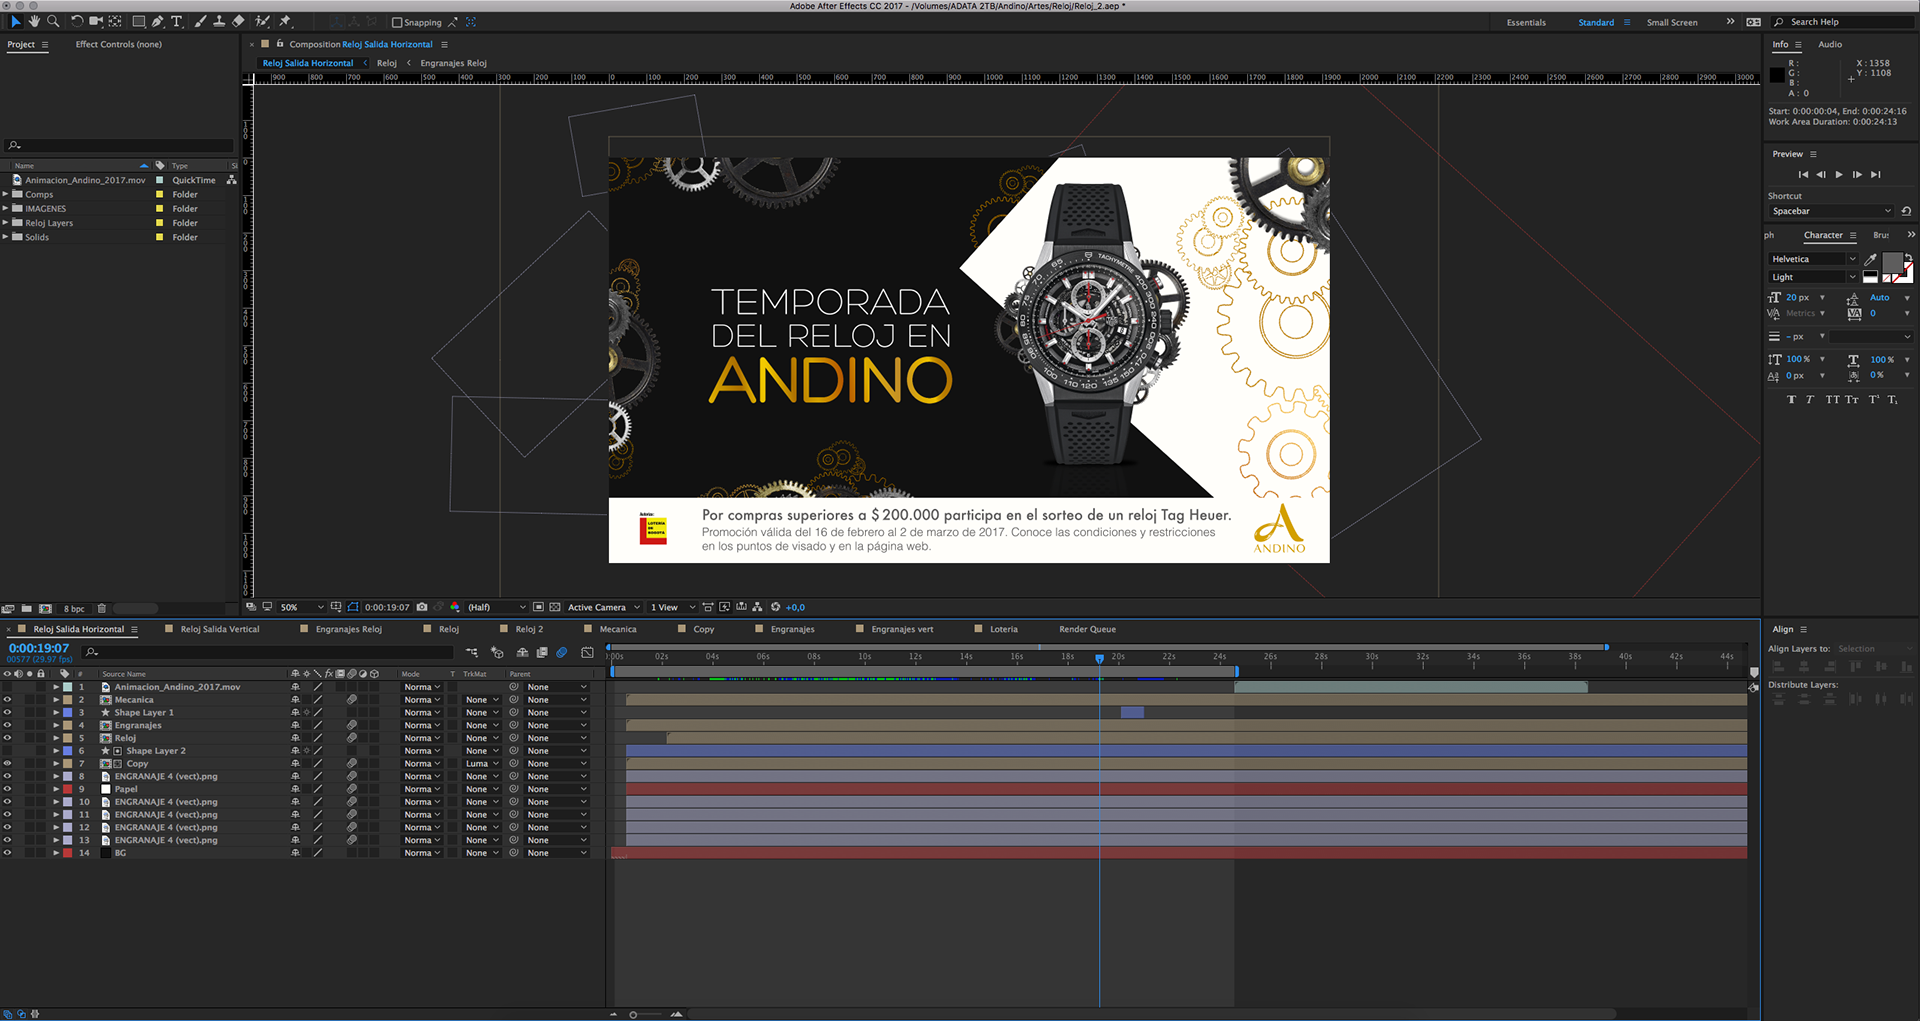Show the Shape Layer 2 visibility toggle

click(x=7, y=751)
